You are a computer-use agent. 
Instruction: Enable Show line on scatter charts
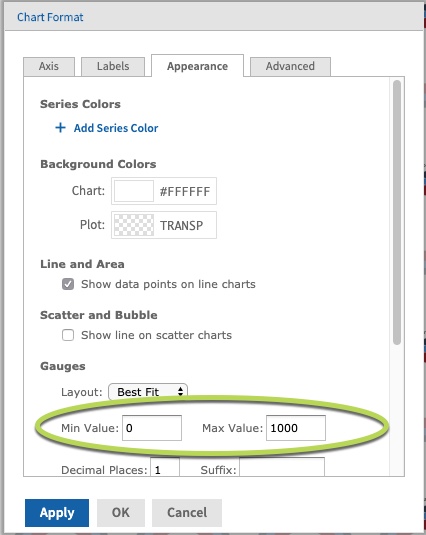tap(68, 335)
